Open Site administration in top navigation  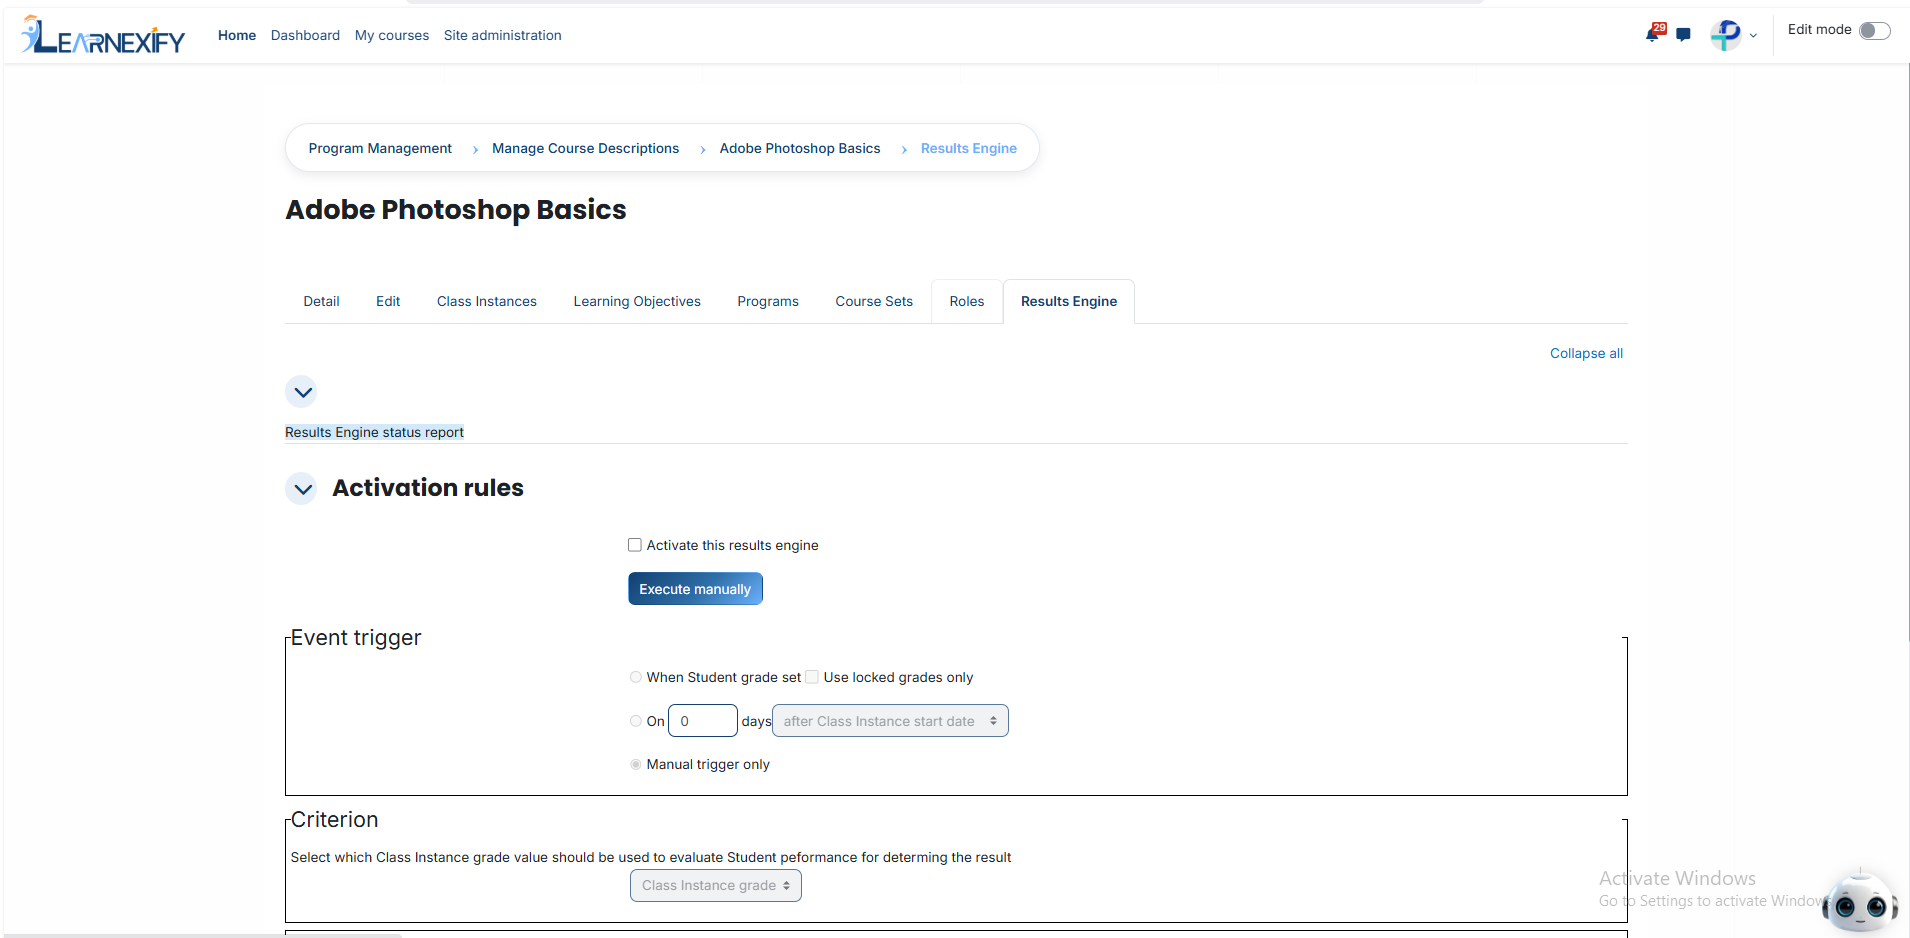pos(503,35)
